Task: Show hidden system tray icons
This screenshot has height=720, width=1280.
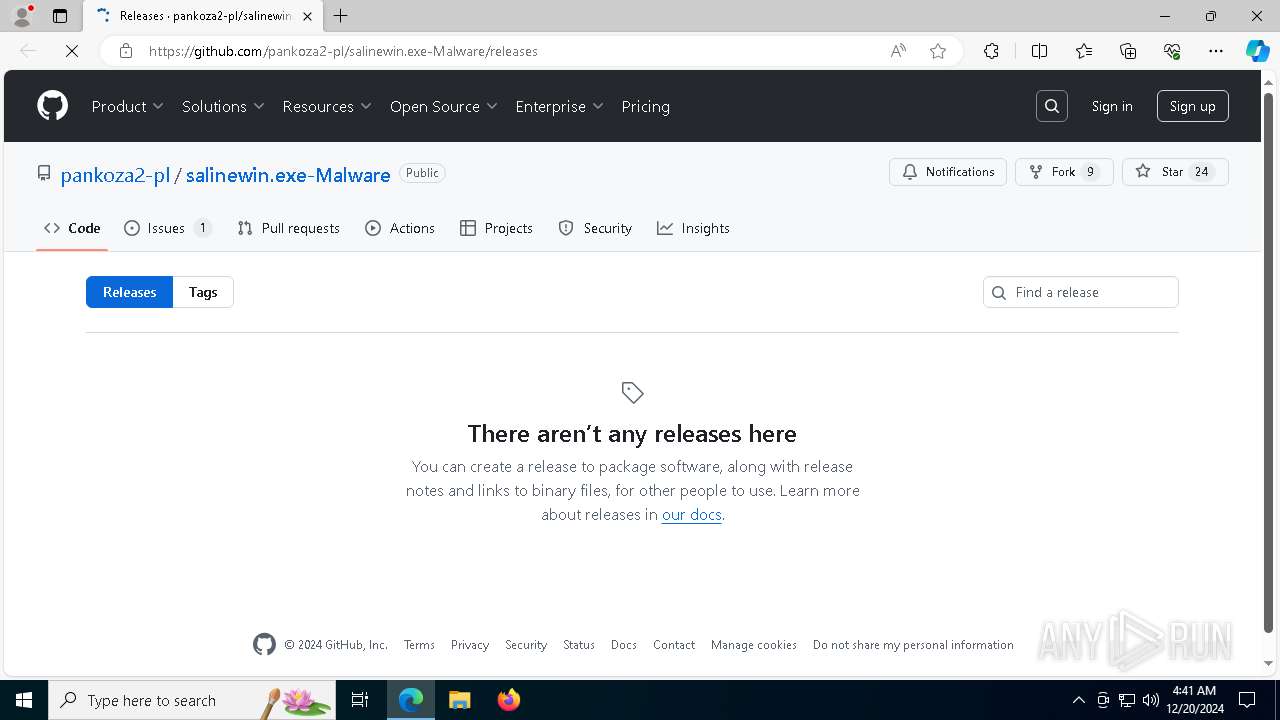Action: (1079, 700)
